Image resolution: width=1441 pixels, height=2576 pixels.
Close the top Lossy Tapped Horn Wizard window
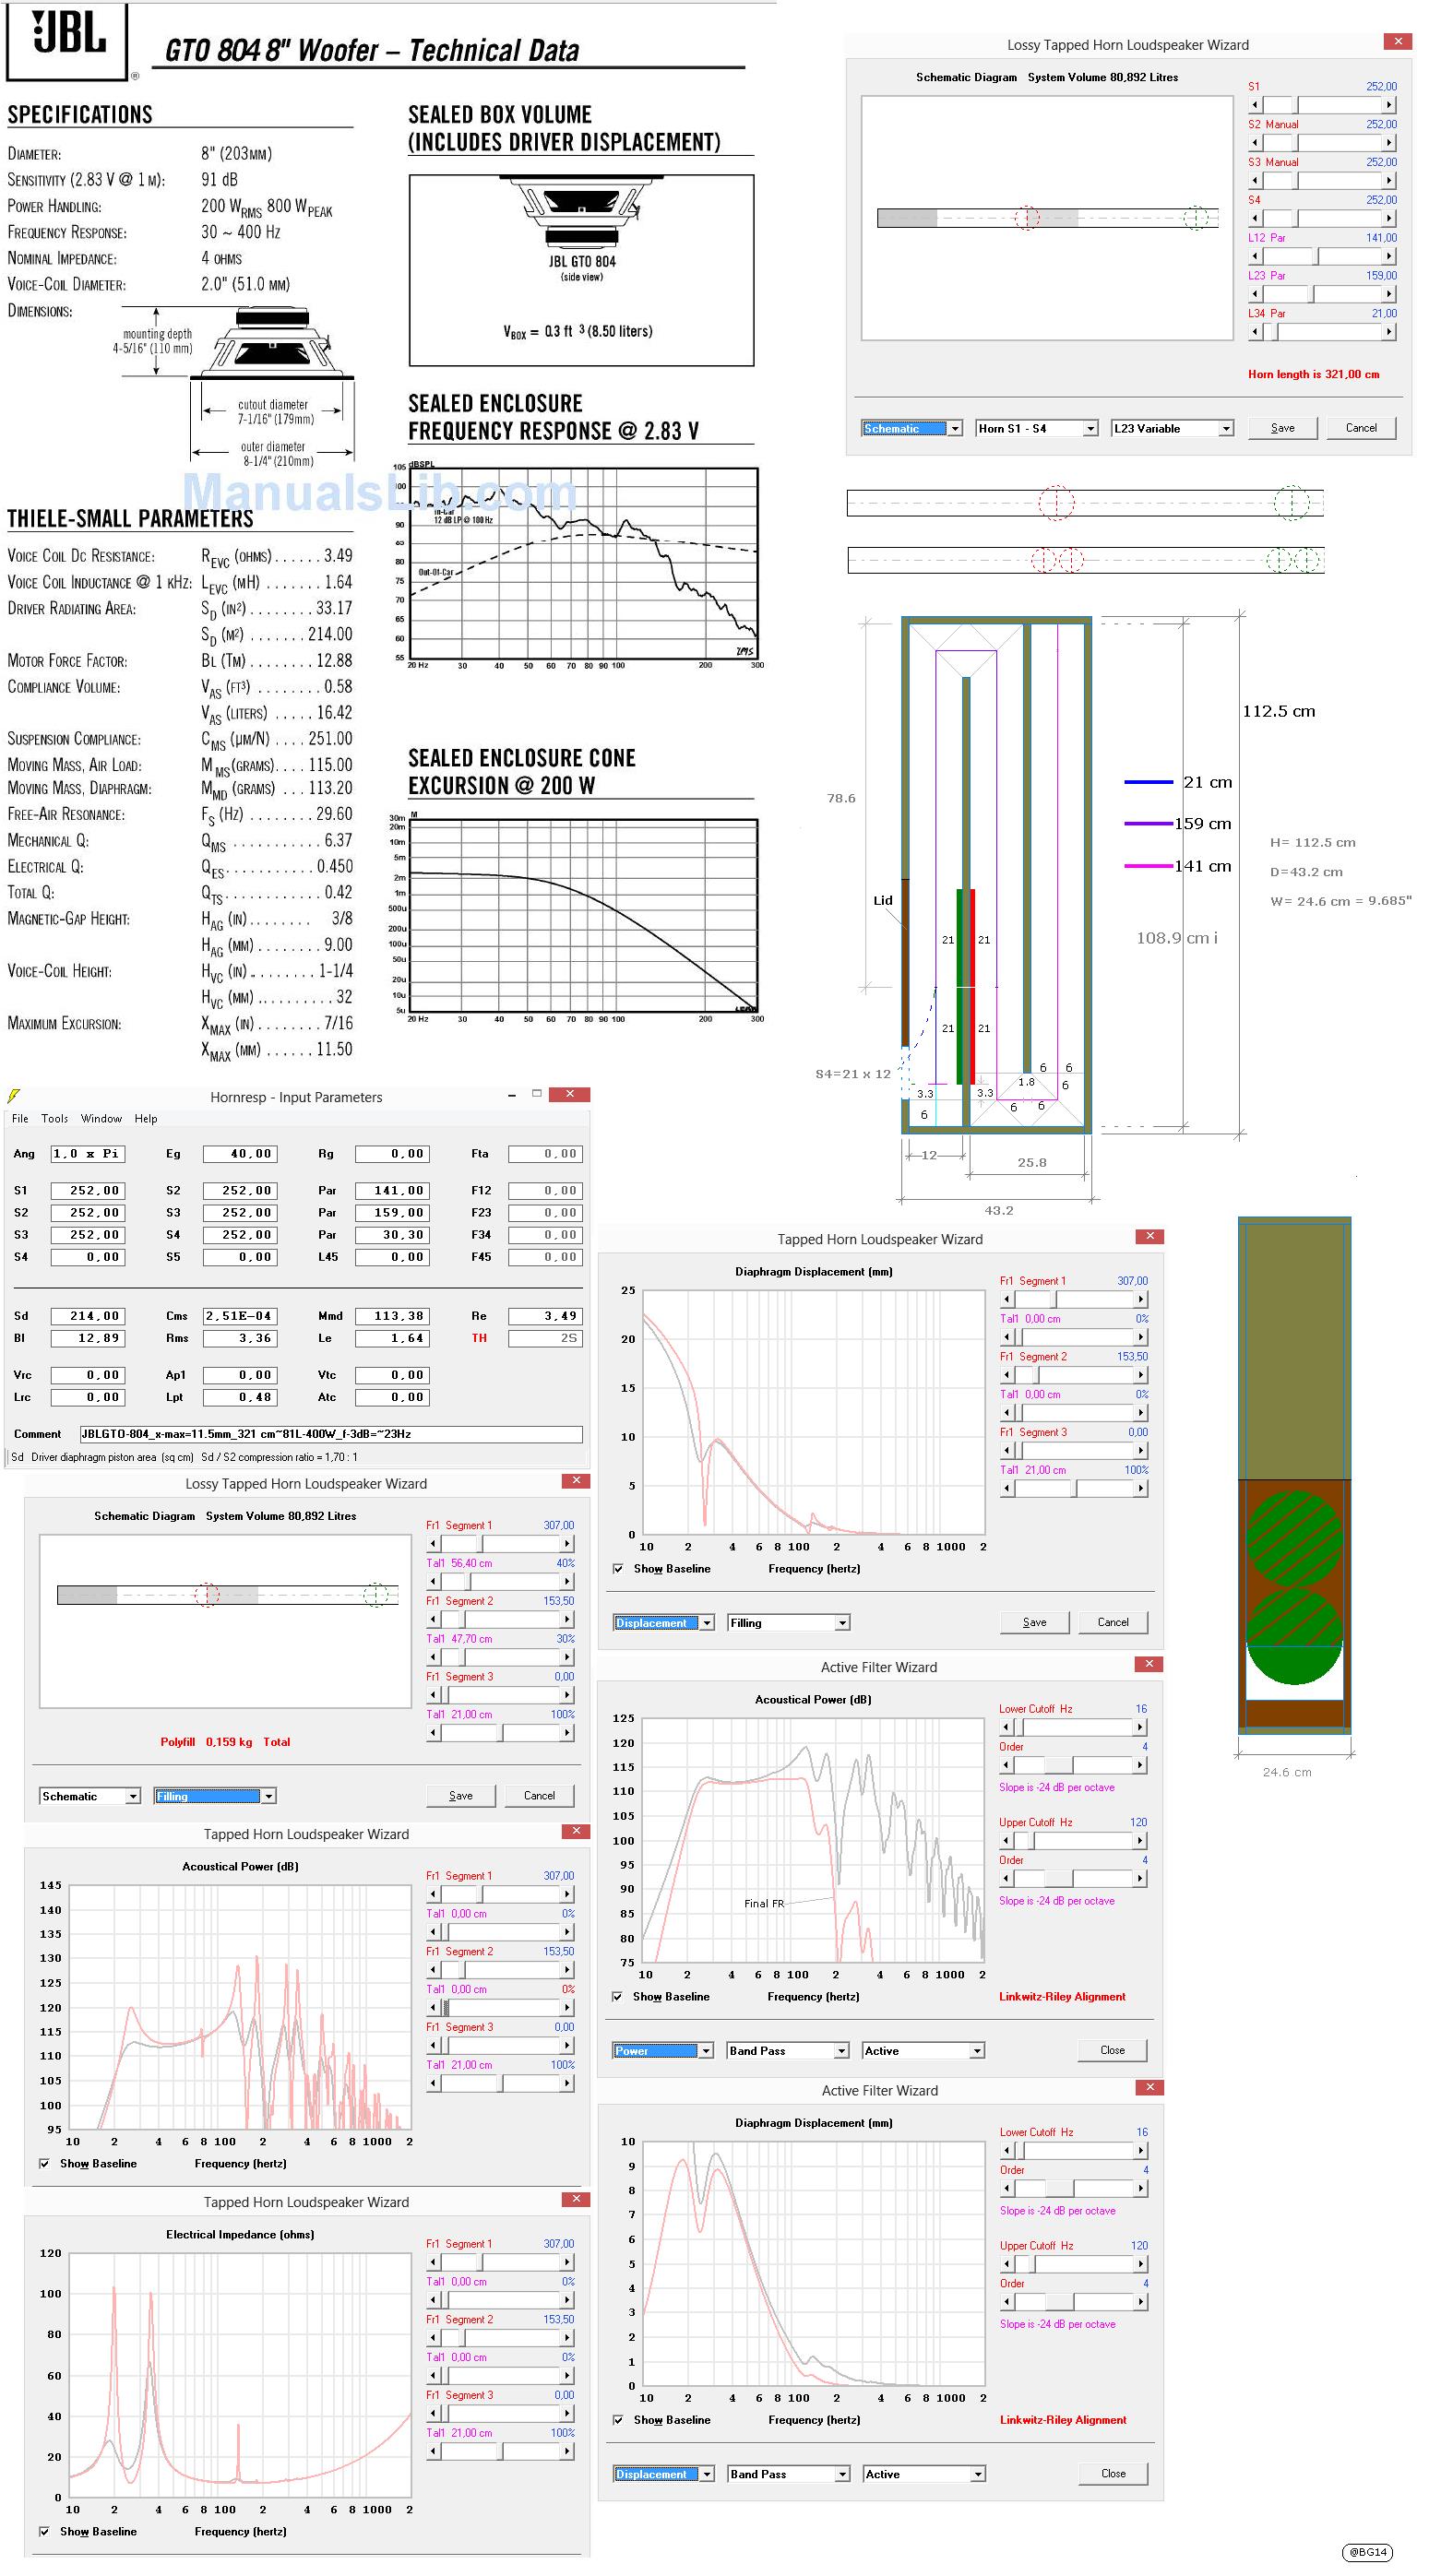pos(1398,41)
